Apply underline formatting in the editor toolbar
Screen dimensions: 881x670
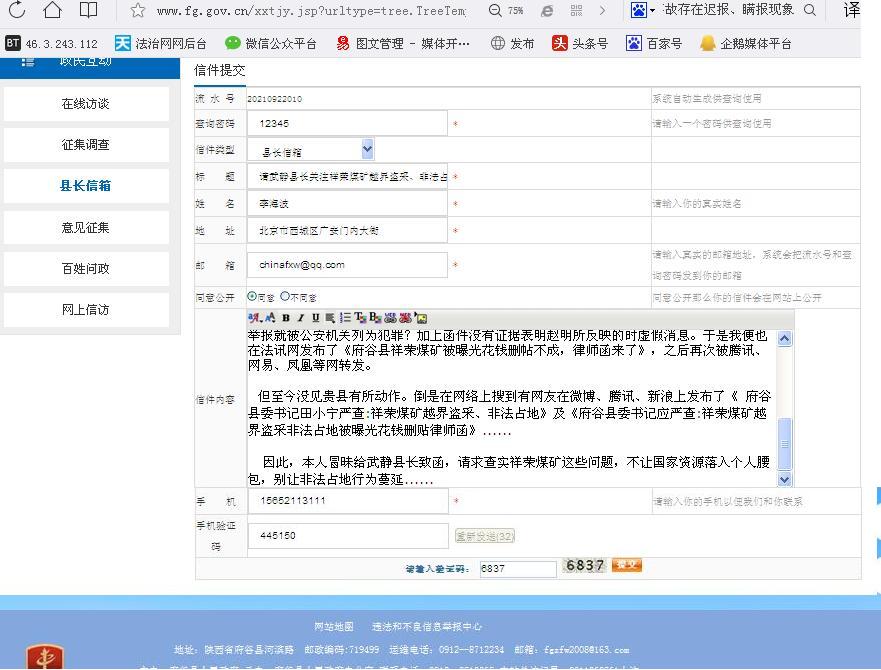(x=315, y=318)
